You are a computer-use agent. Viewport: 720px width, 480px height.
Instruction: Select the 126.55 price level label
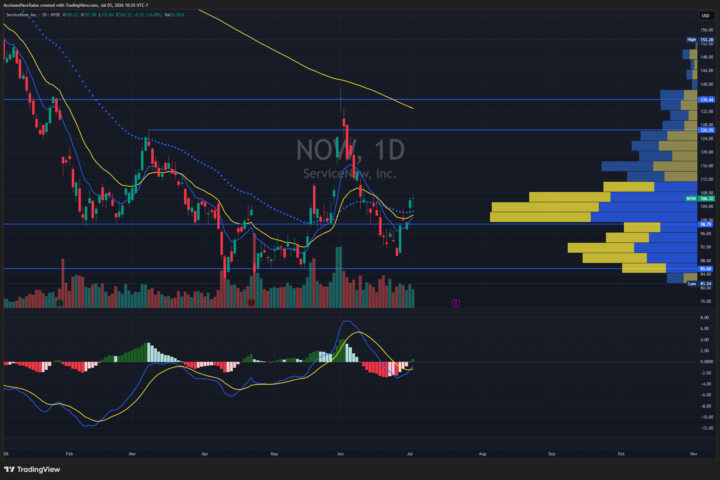[x=706, y=130]
